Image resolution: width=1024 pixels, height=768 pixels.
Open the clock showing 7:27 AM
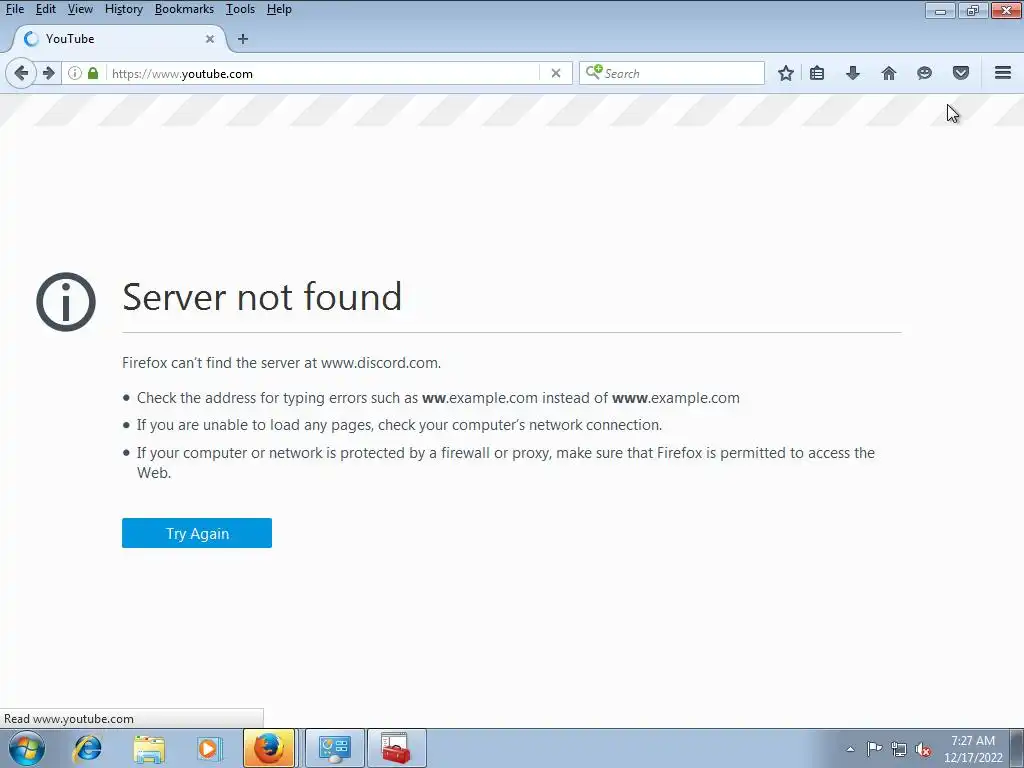pos(973,749)
